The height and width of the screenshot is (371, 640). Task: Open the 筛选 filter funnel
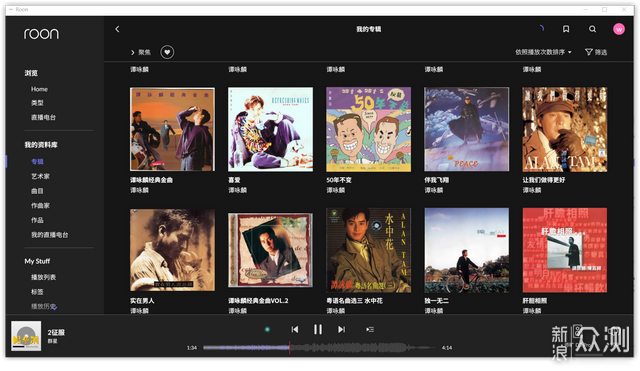tap(596, 52)
